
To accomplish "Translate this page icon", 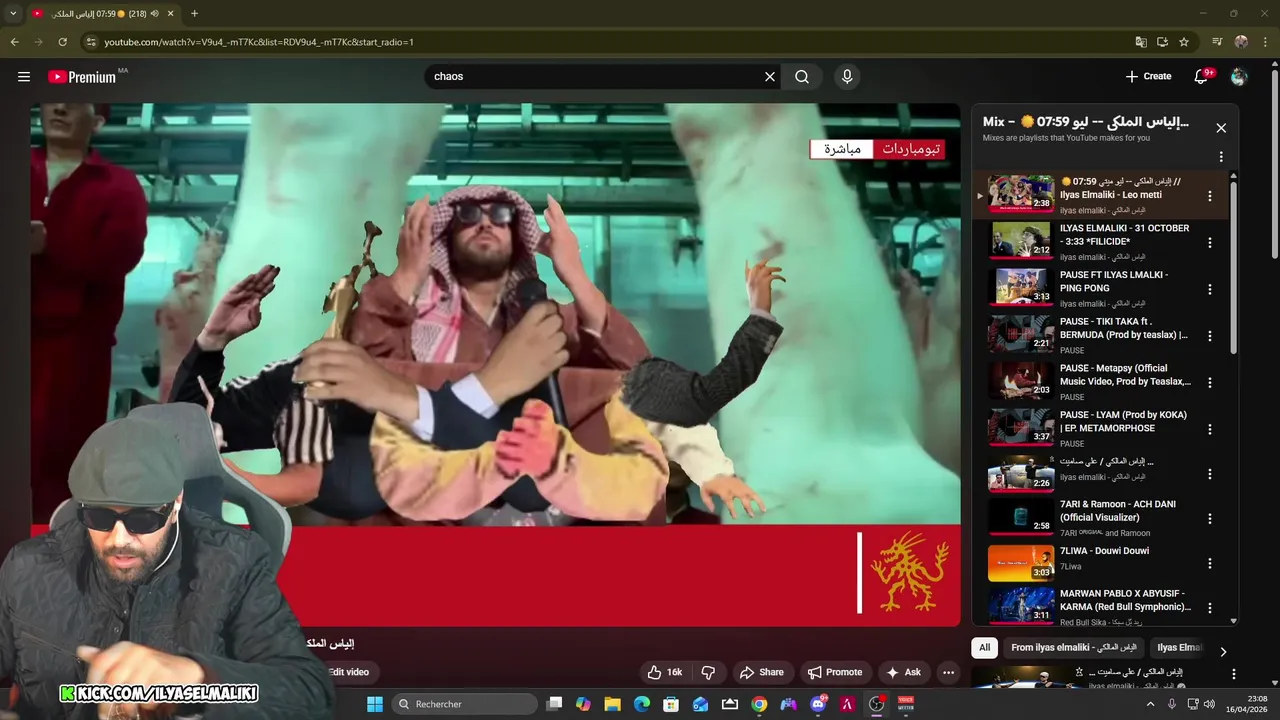I will [1141, 42].
